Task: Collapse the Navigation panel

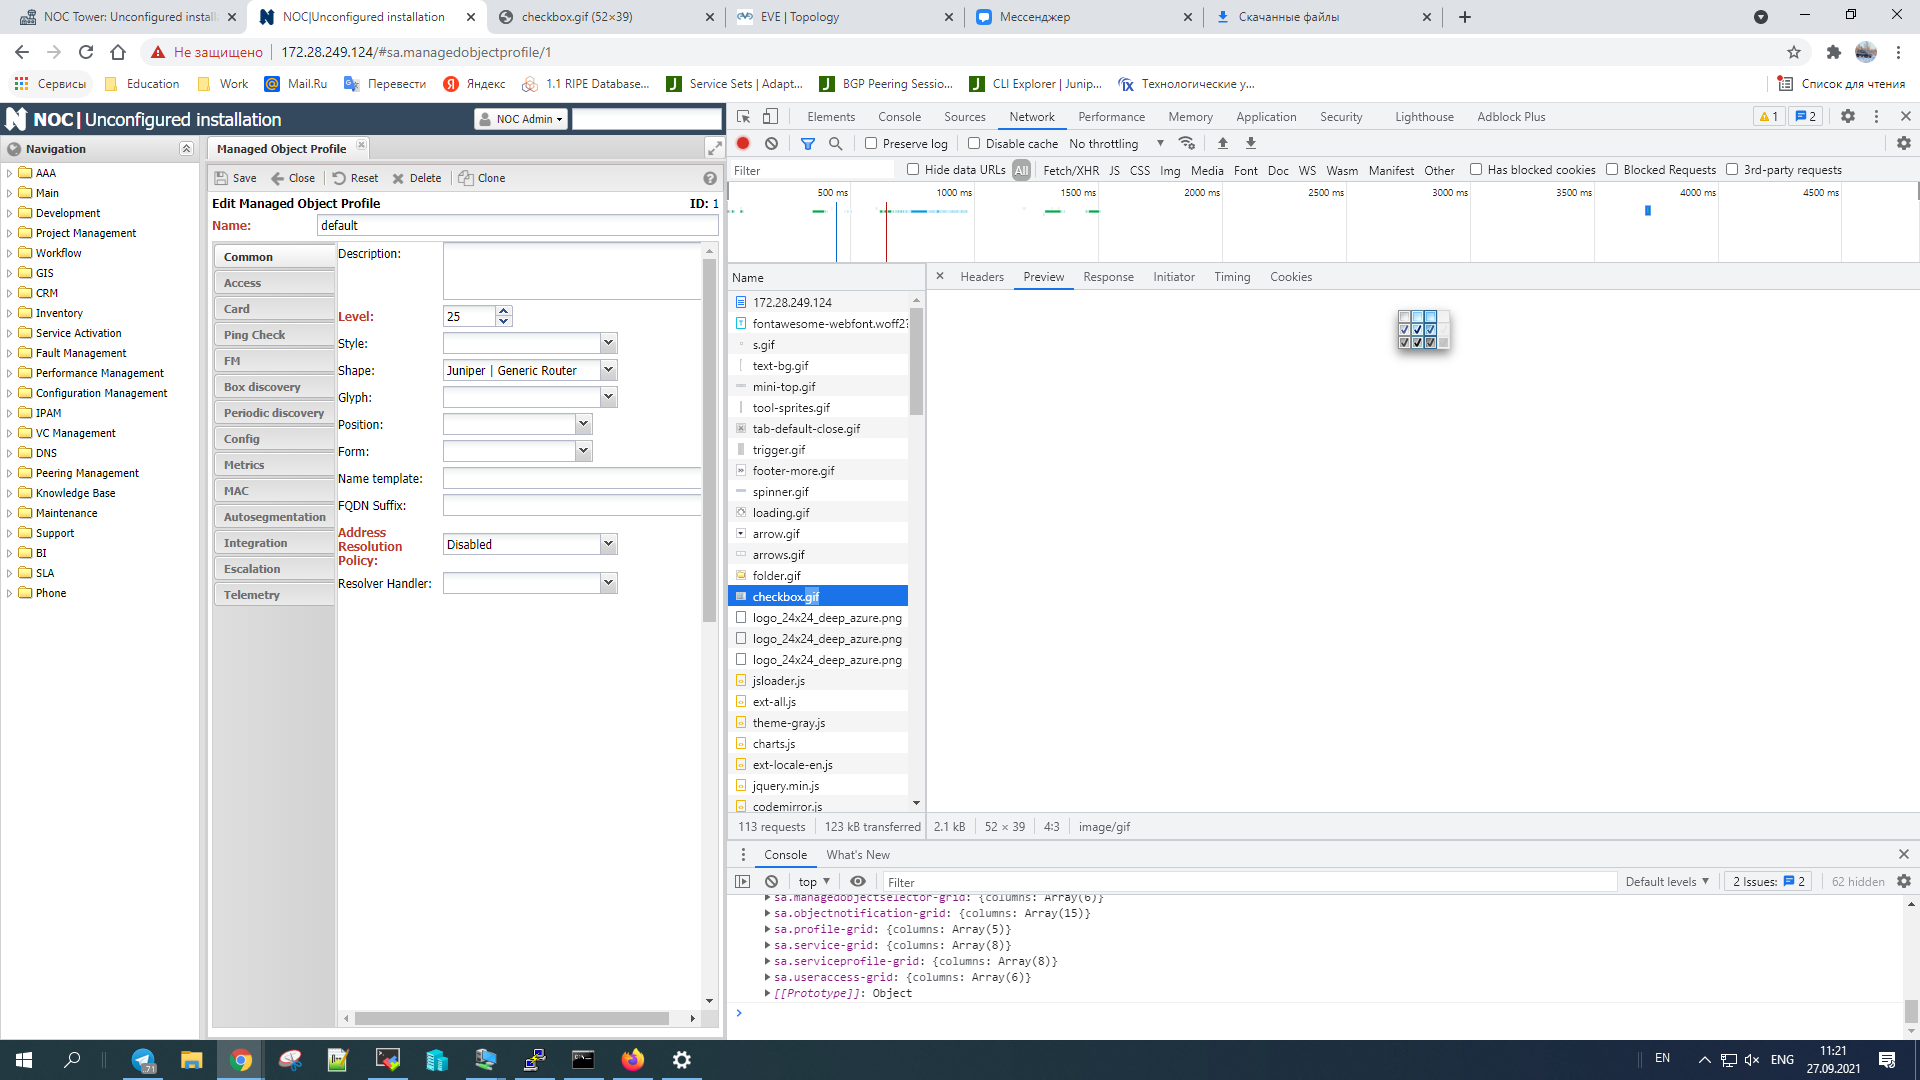Action: coord(186,148)
